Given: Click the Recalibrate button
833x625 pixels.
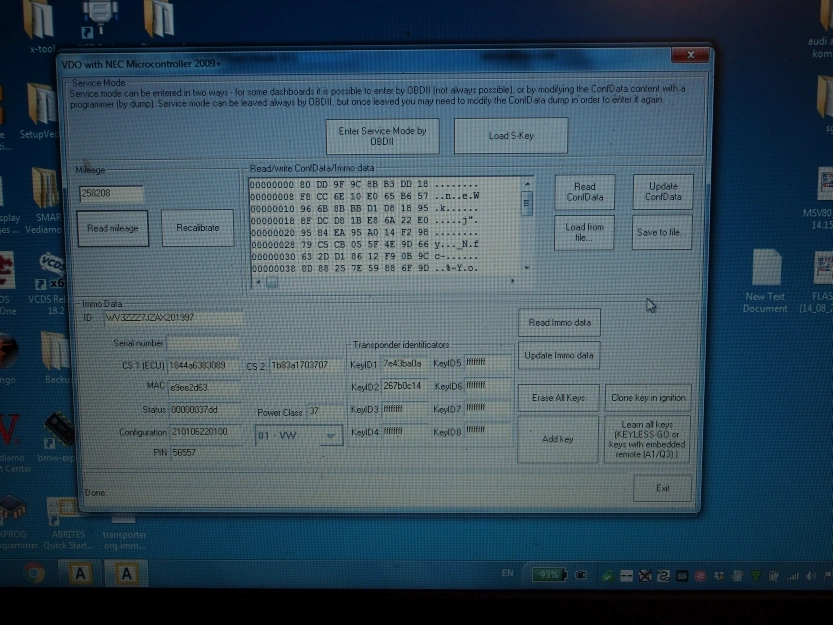Looking at the screenshot, I should point(198,227).
